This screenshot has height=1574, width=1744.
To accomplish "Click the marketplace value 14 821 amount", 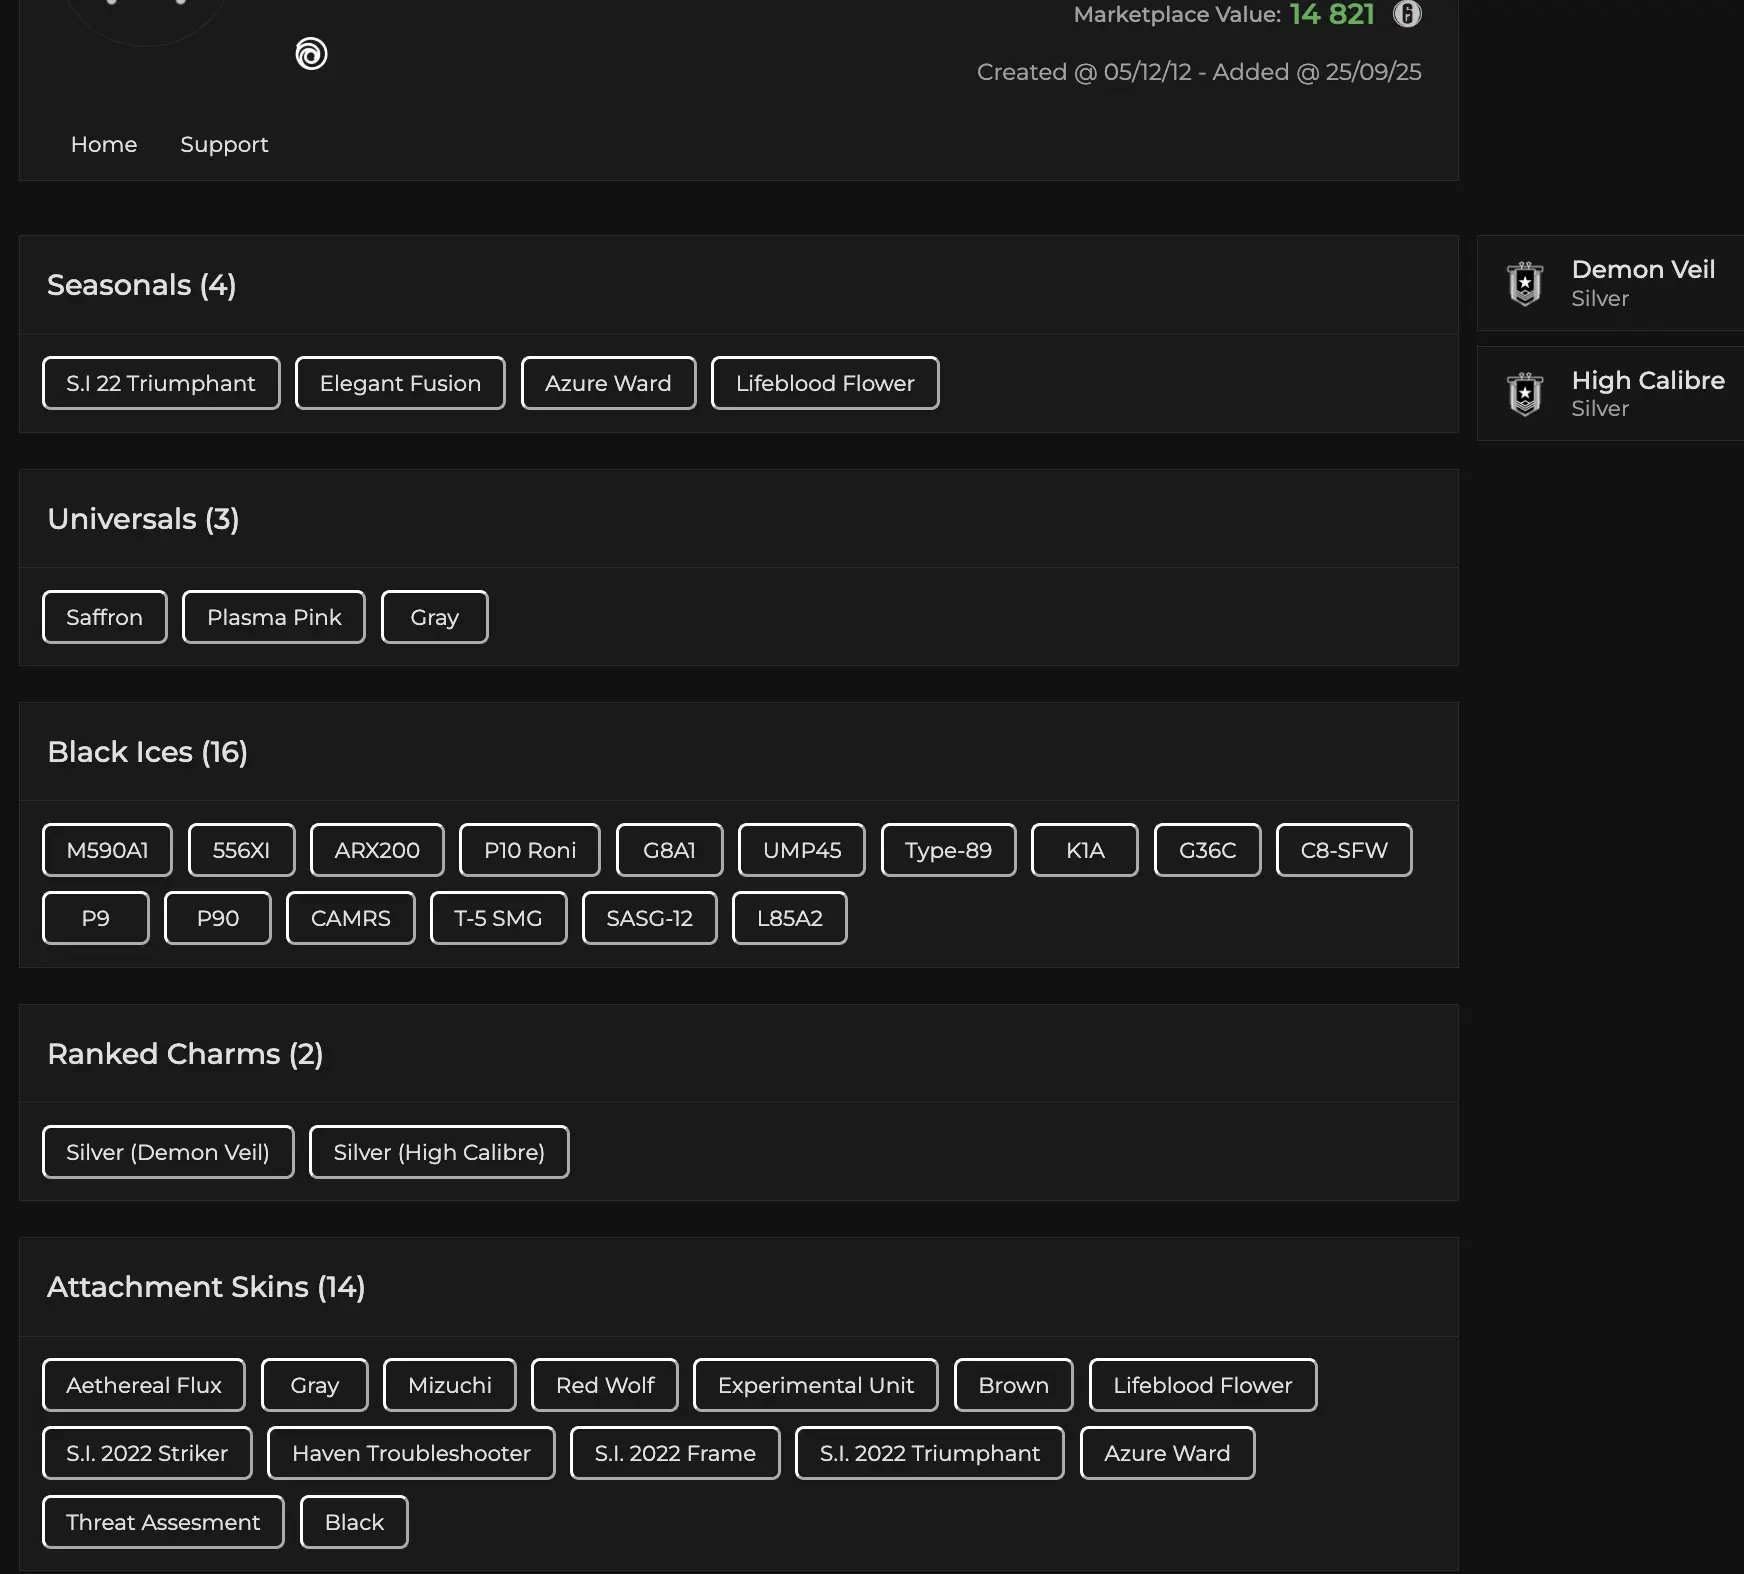I will [1331, 14].
